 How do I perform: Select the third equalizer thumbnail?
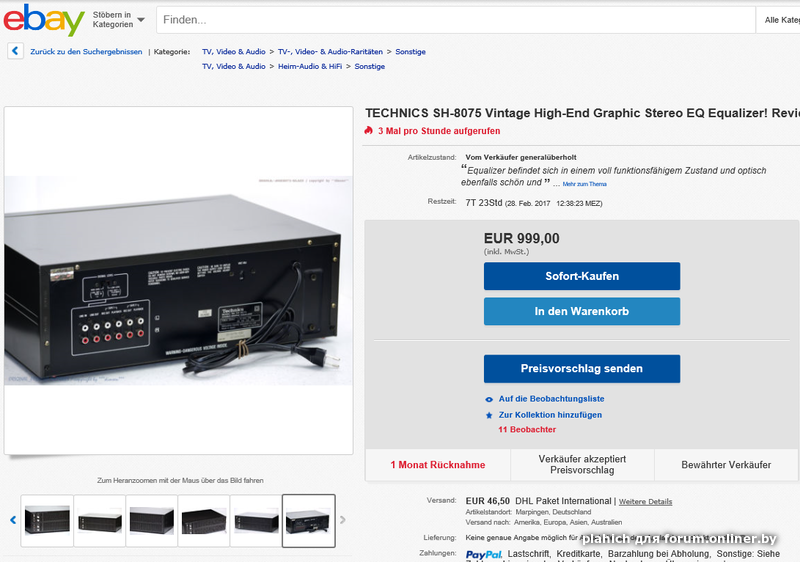[152, 521]
